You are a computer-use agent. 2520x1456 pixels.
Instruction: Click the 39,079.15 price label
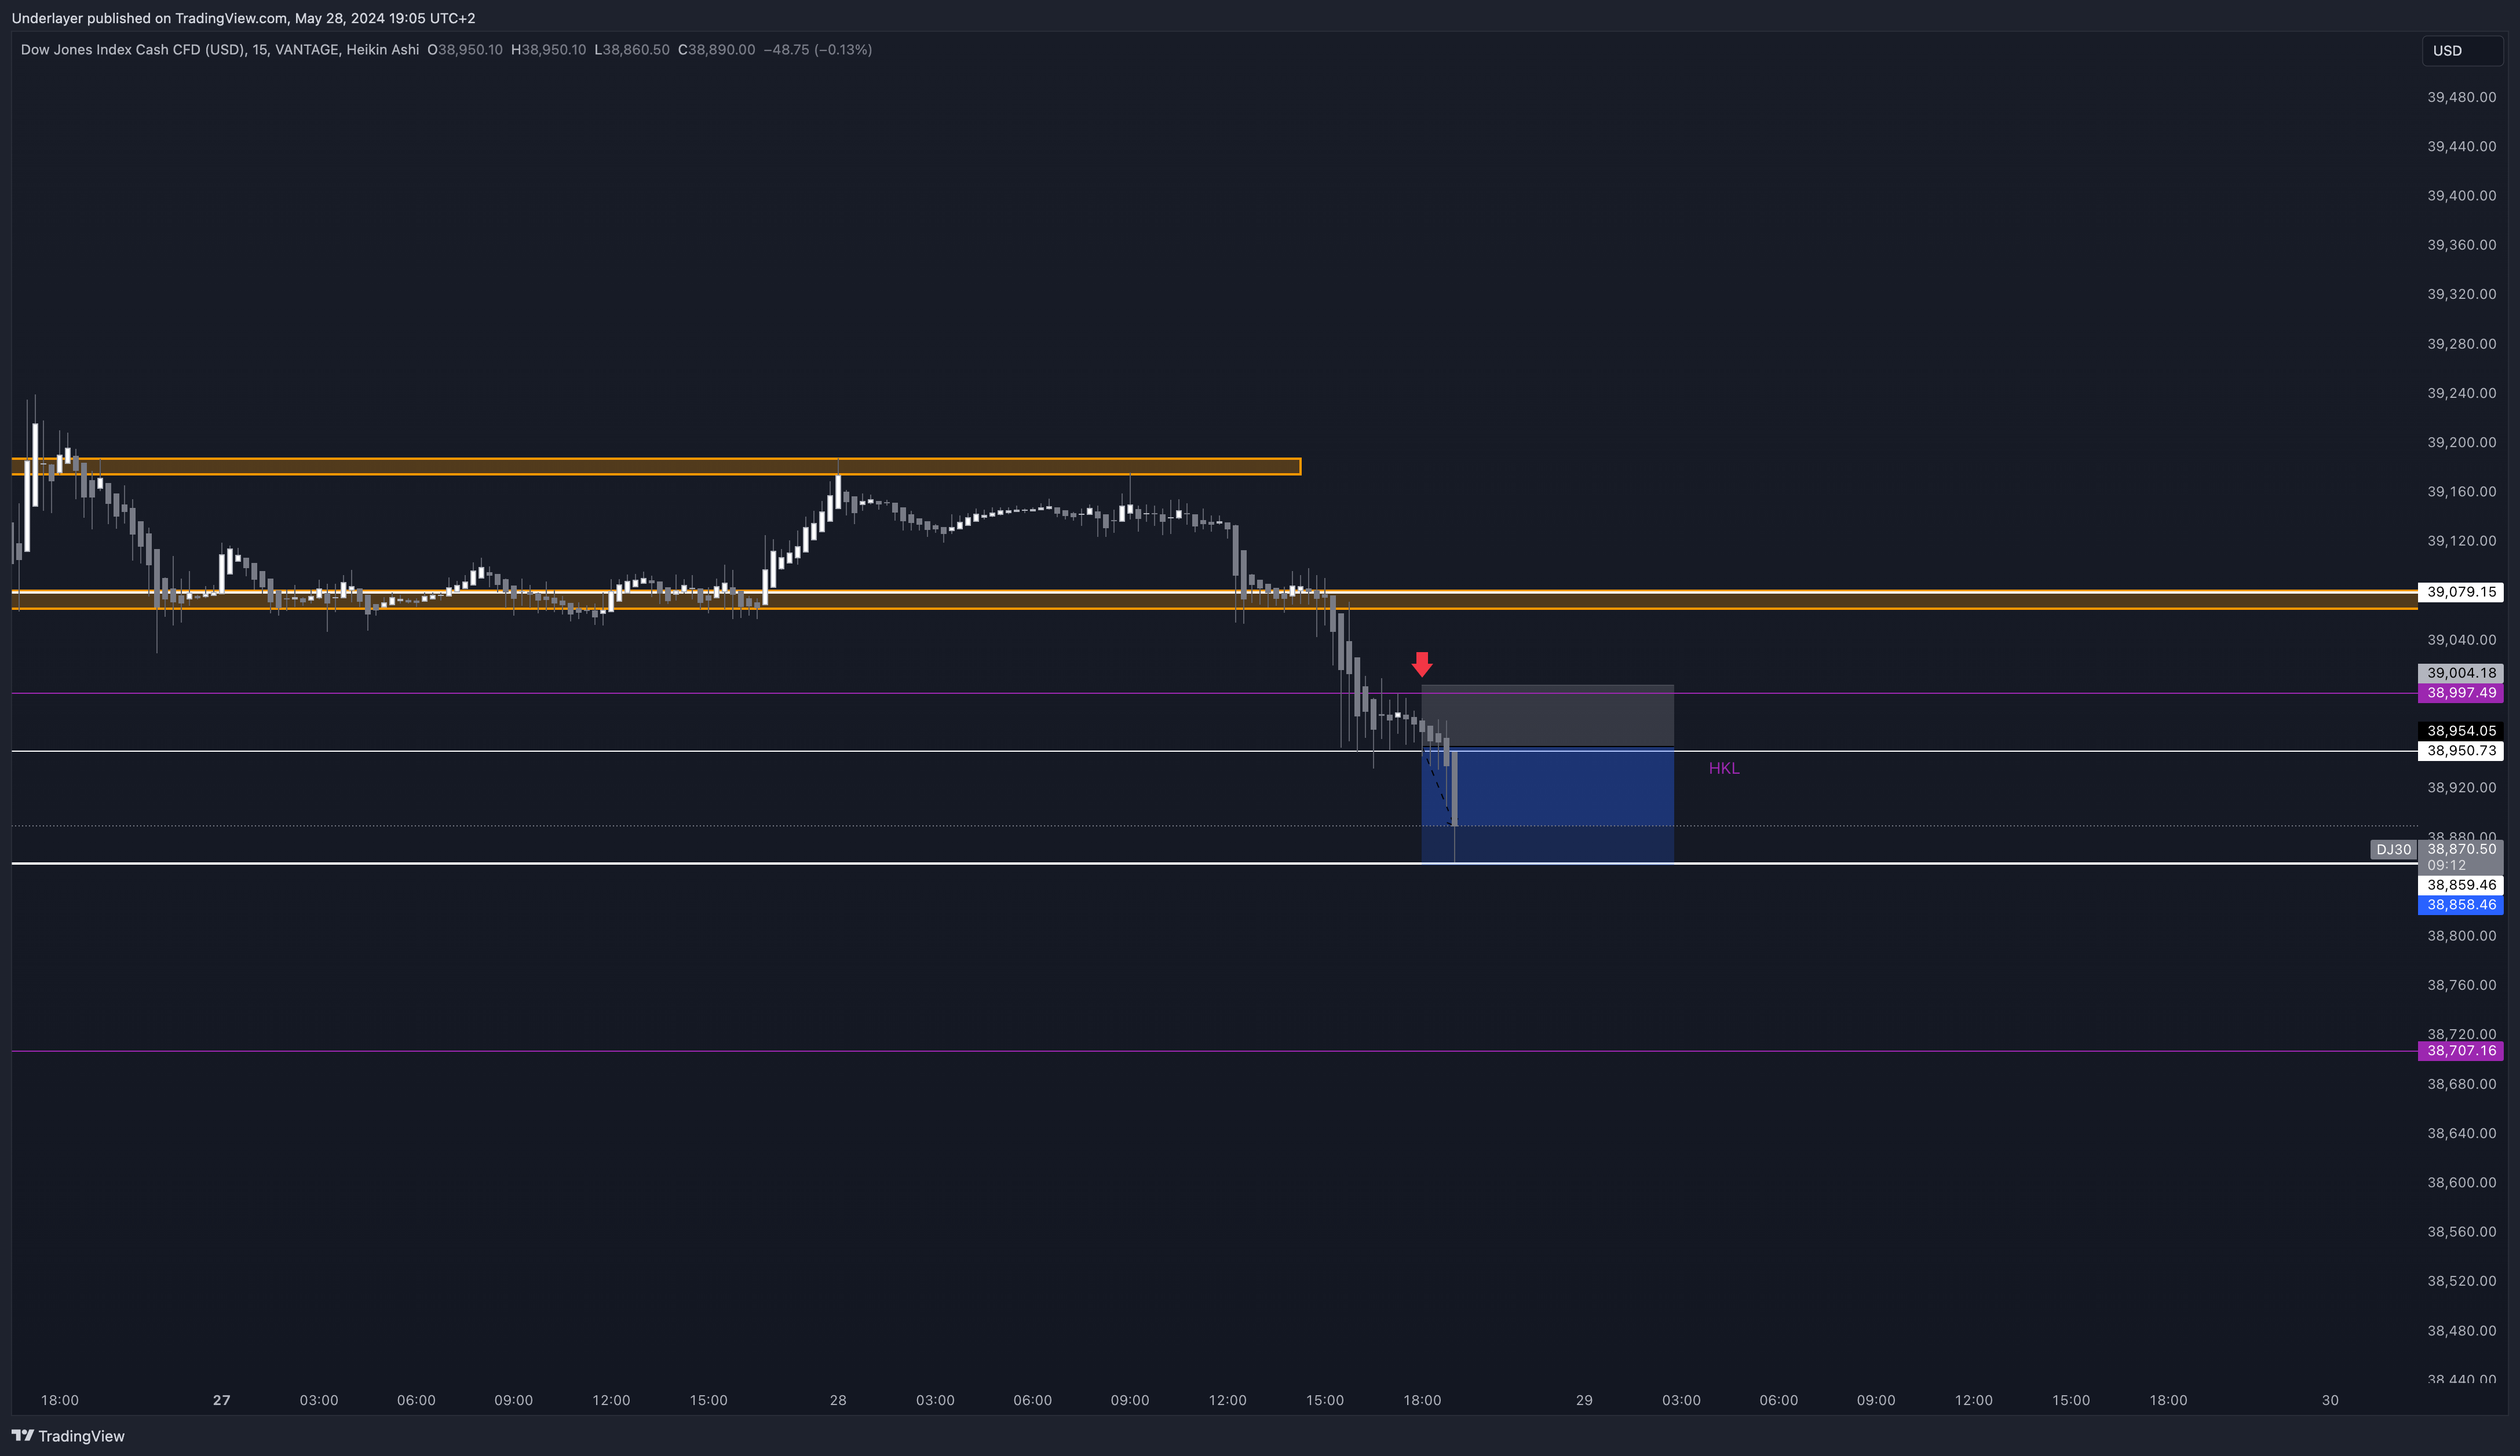[x=2461, y=592]
